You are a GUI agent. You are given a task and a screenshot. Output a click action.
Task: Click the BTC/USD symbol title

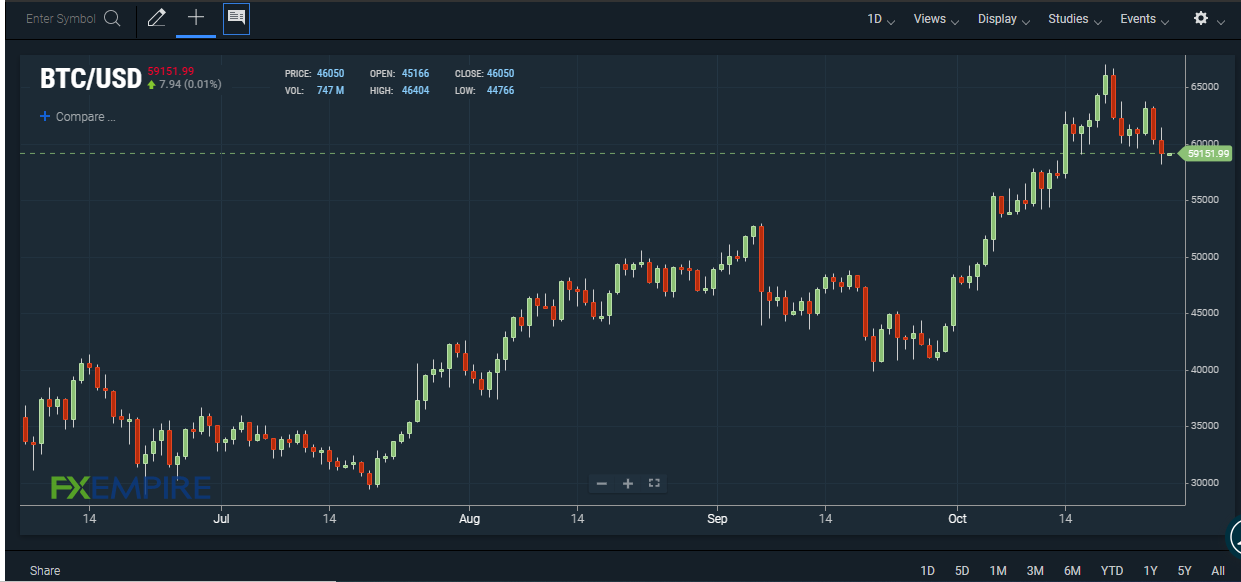[90, 78]
